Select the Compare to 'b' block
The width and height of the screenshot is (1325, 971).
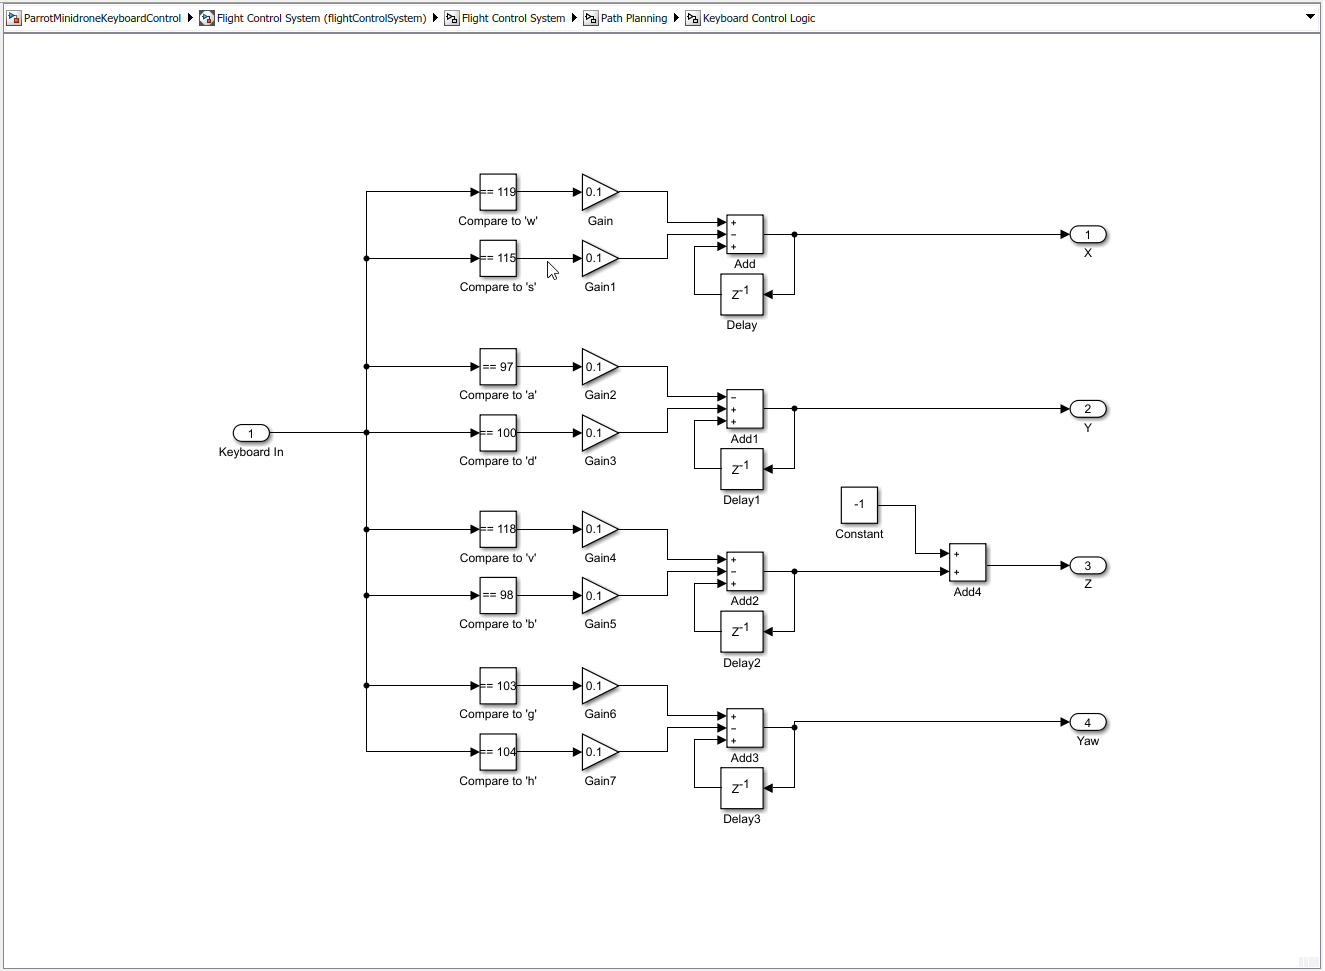click(498, 595)
